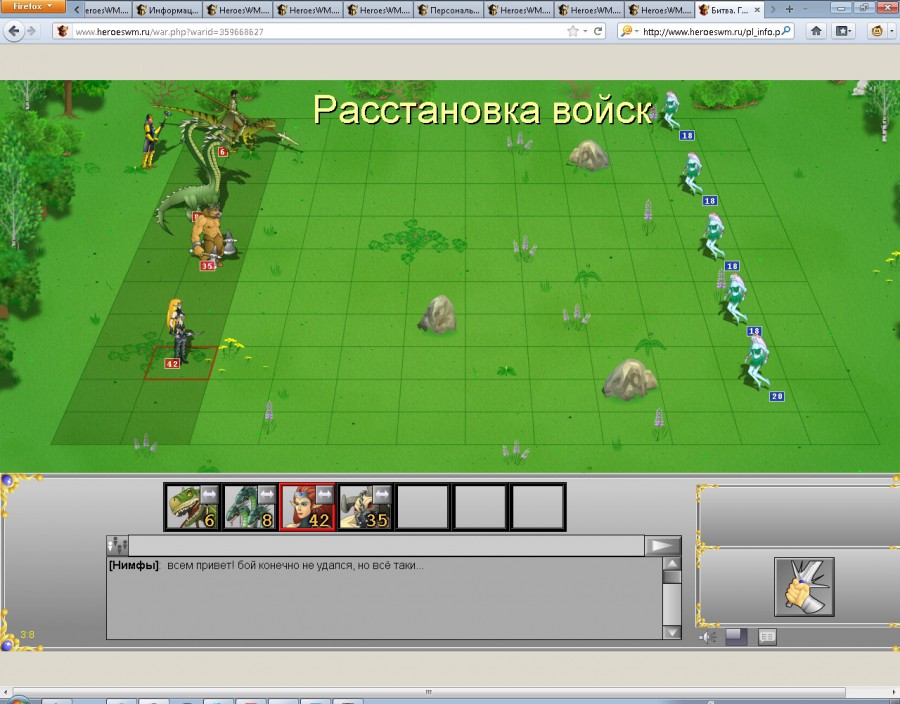The height and width of the screenshot is (704, 900).
Task: Switch to the Персональ... tab
Action: 449,10
